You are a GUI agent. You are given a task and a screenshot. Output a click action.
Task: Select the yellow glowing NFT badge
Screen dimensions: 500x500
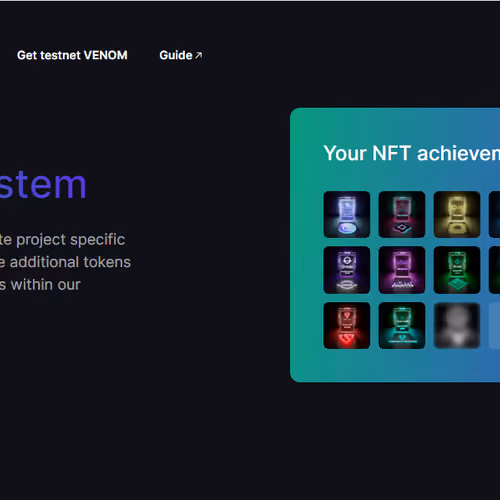(x=457, y=214)
